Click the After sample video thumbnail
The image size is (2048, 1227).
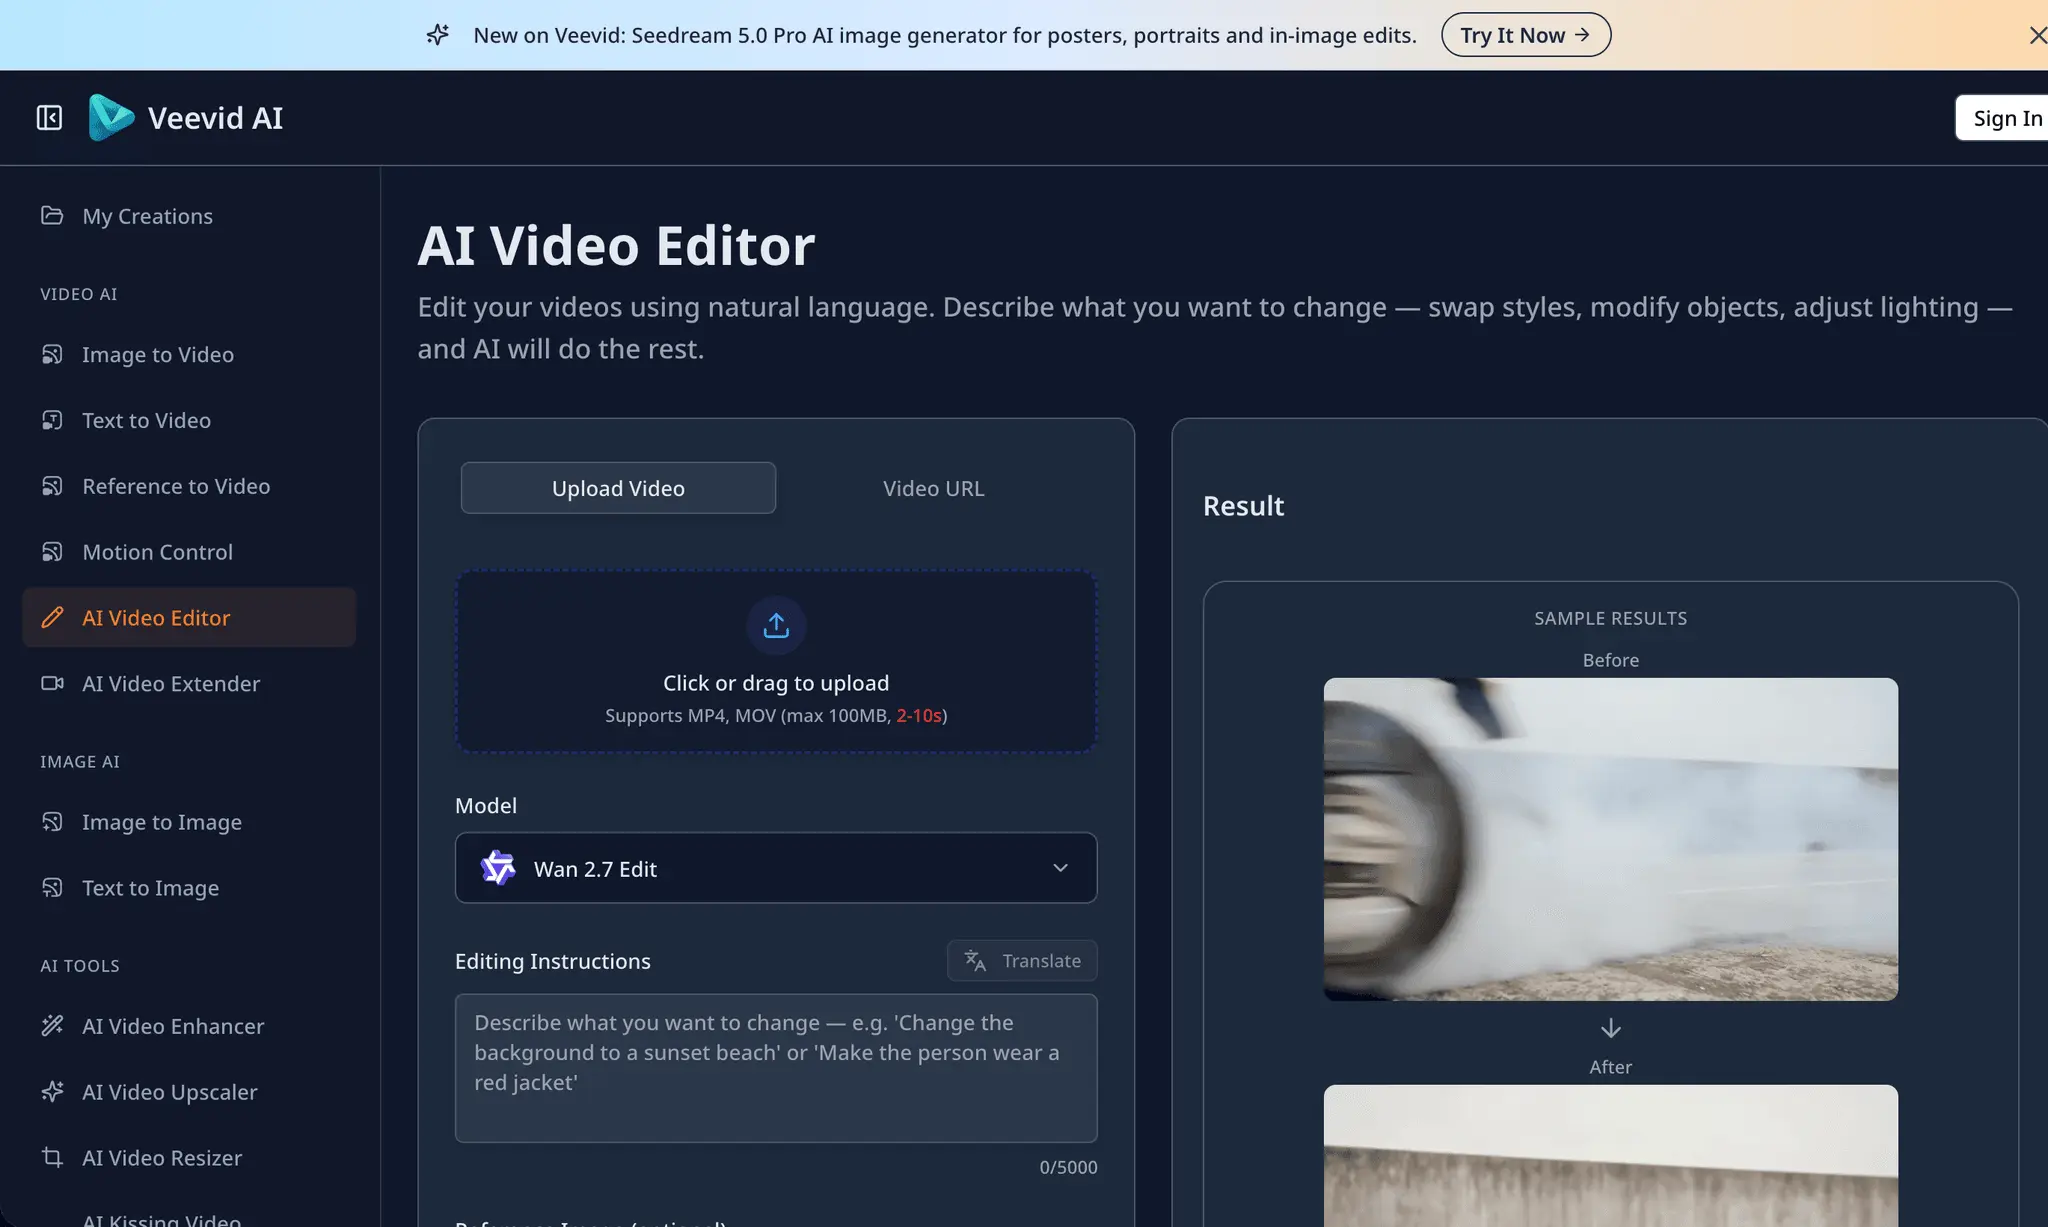[1611, 1156]
